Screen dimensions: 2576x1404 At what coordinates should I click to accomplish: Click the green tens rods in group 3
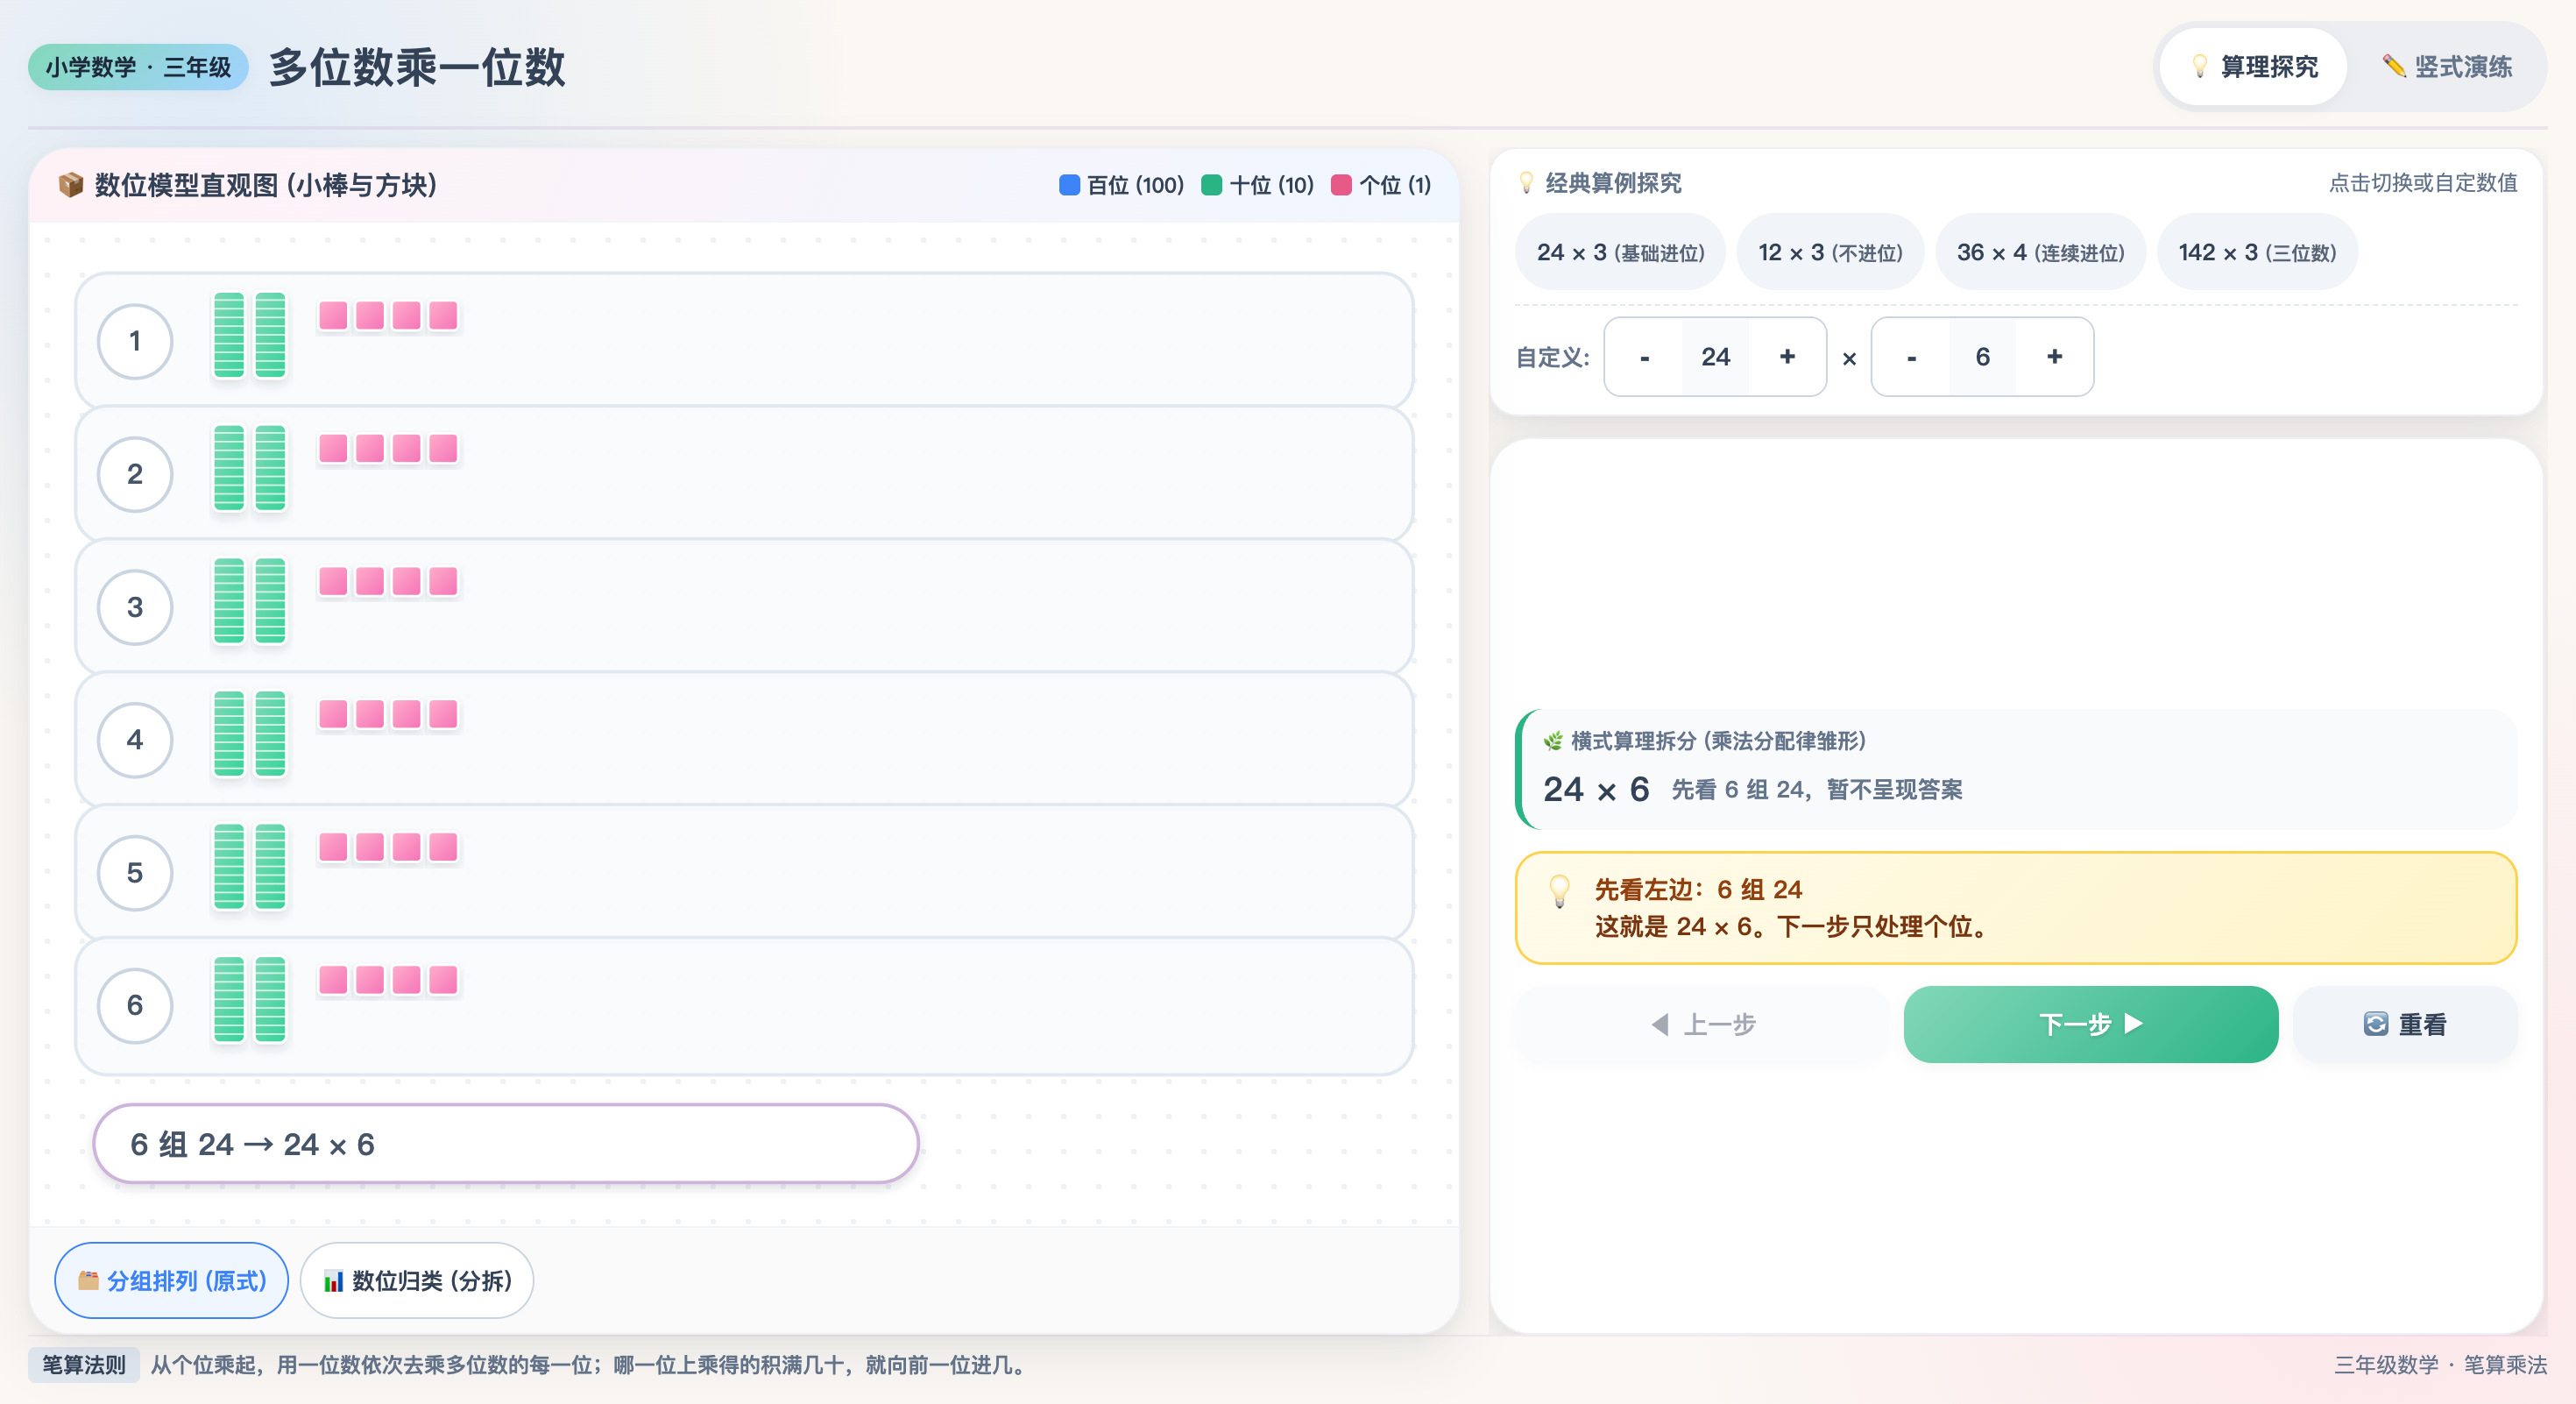click(x=249, y=600)
